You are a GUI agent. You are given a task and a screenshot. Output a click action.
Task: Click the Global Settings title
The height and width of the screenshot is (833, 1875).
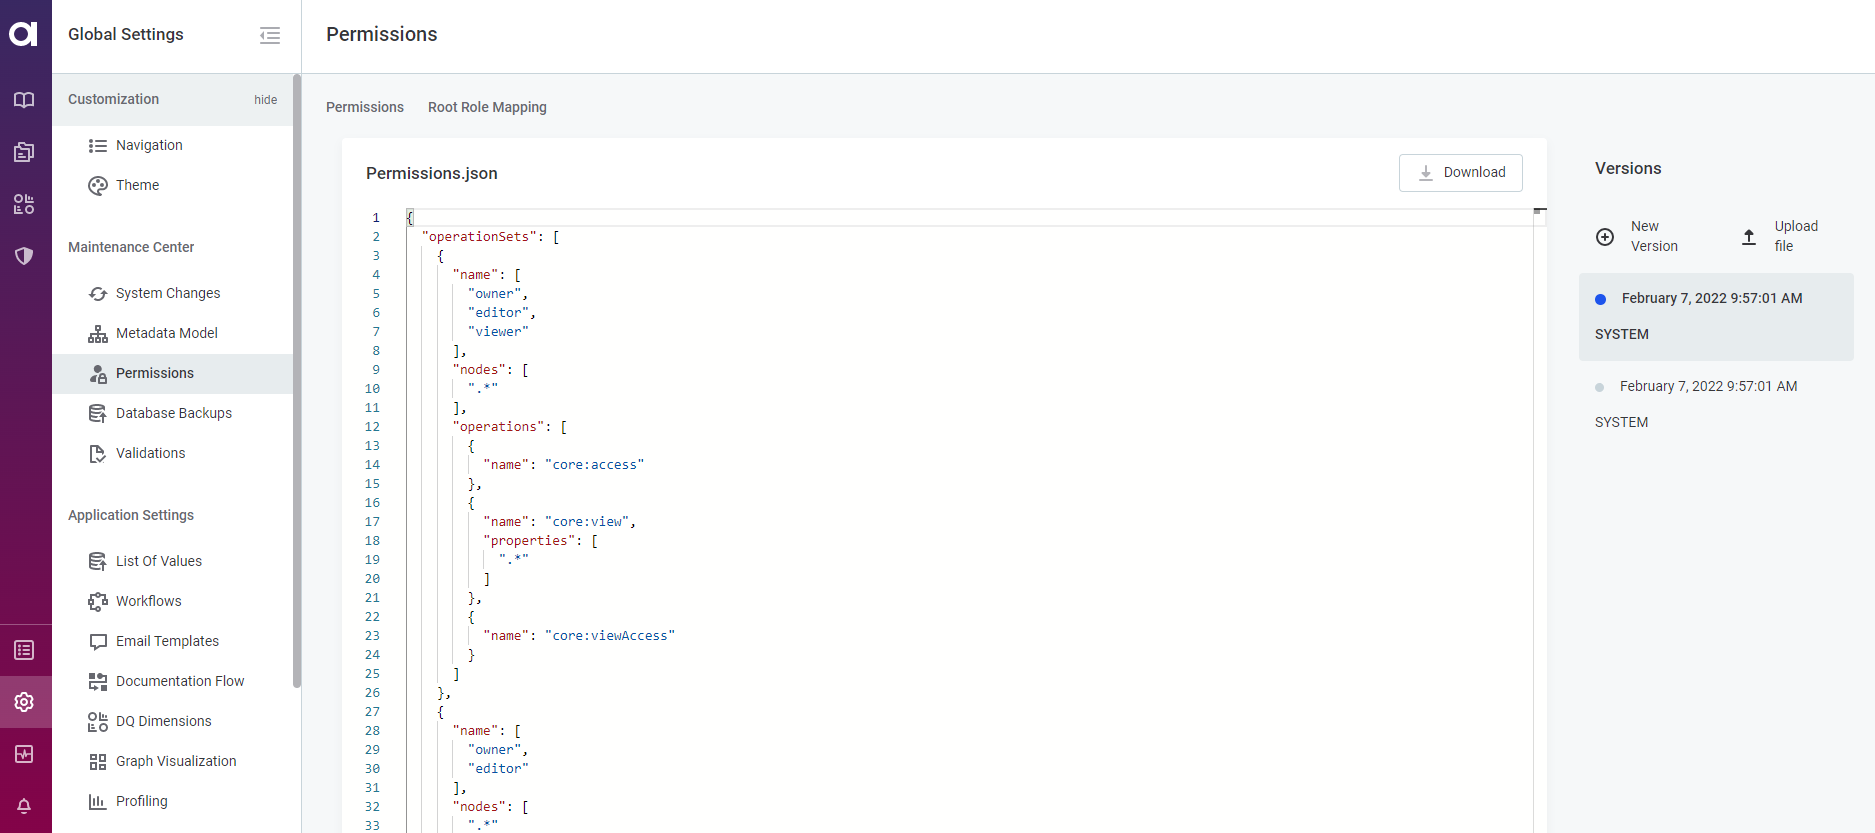[x=126, y=35]
